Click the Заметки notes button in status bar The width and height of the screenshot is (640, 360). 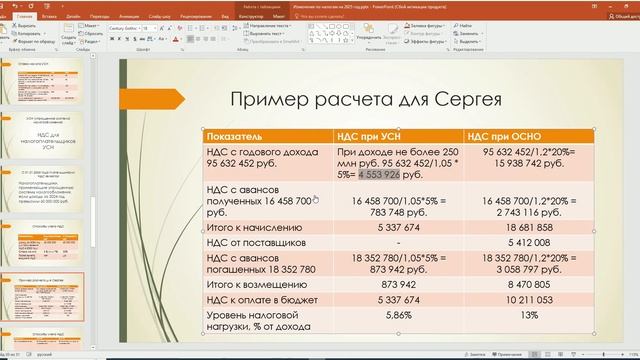coord(476,354)
